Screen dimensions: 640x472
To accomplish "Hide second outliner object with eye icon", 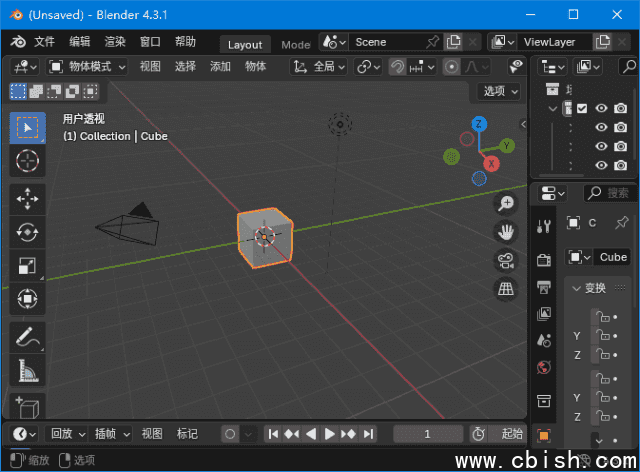I will (601, 146).
